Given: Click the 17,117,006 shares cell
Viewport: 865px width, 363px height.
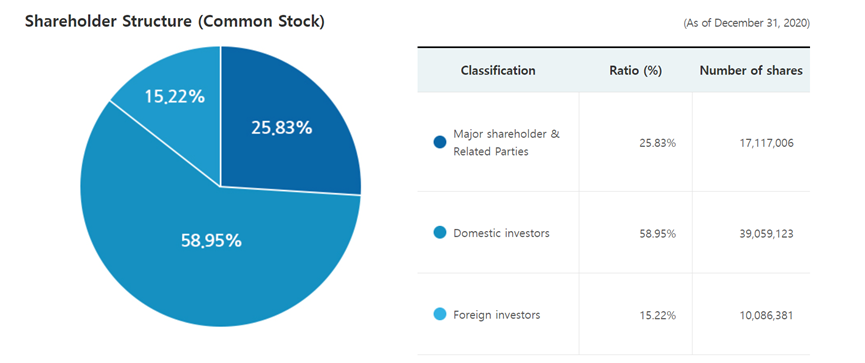Looking at the screenshot, I should click(x=766, y=143).
